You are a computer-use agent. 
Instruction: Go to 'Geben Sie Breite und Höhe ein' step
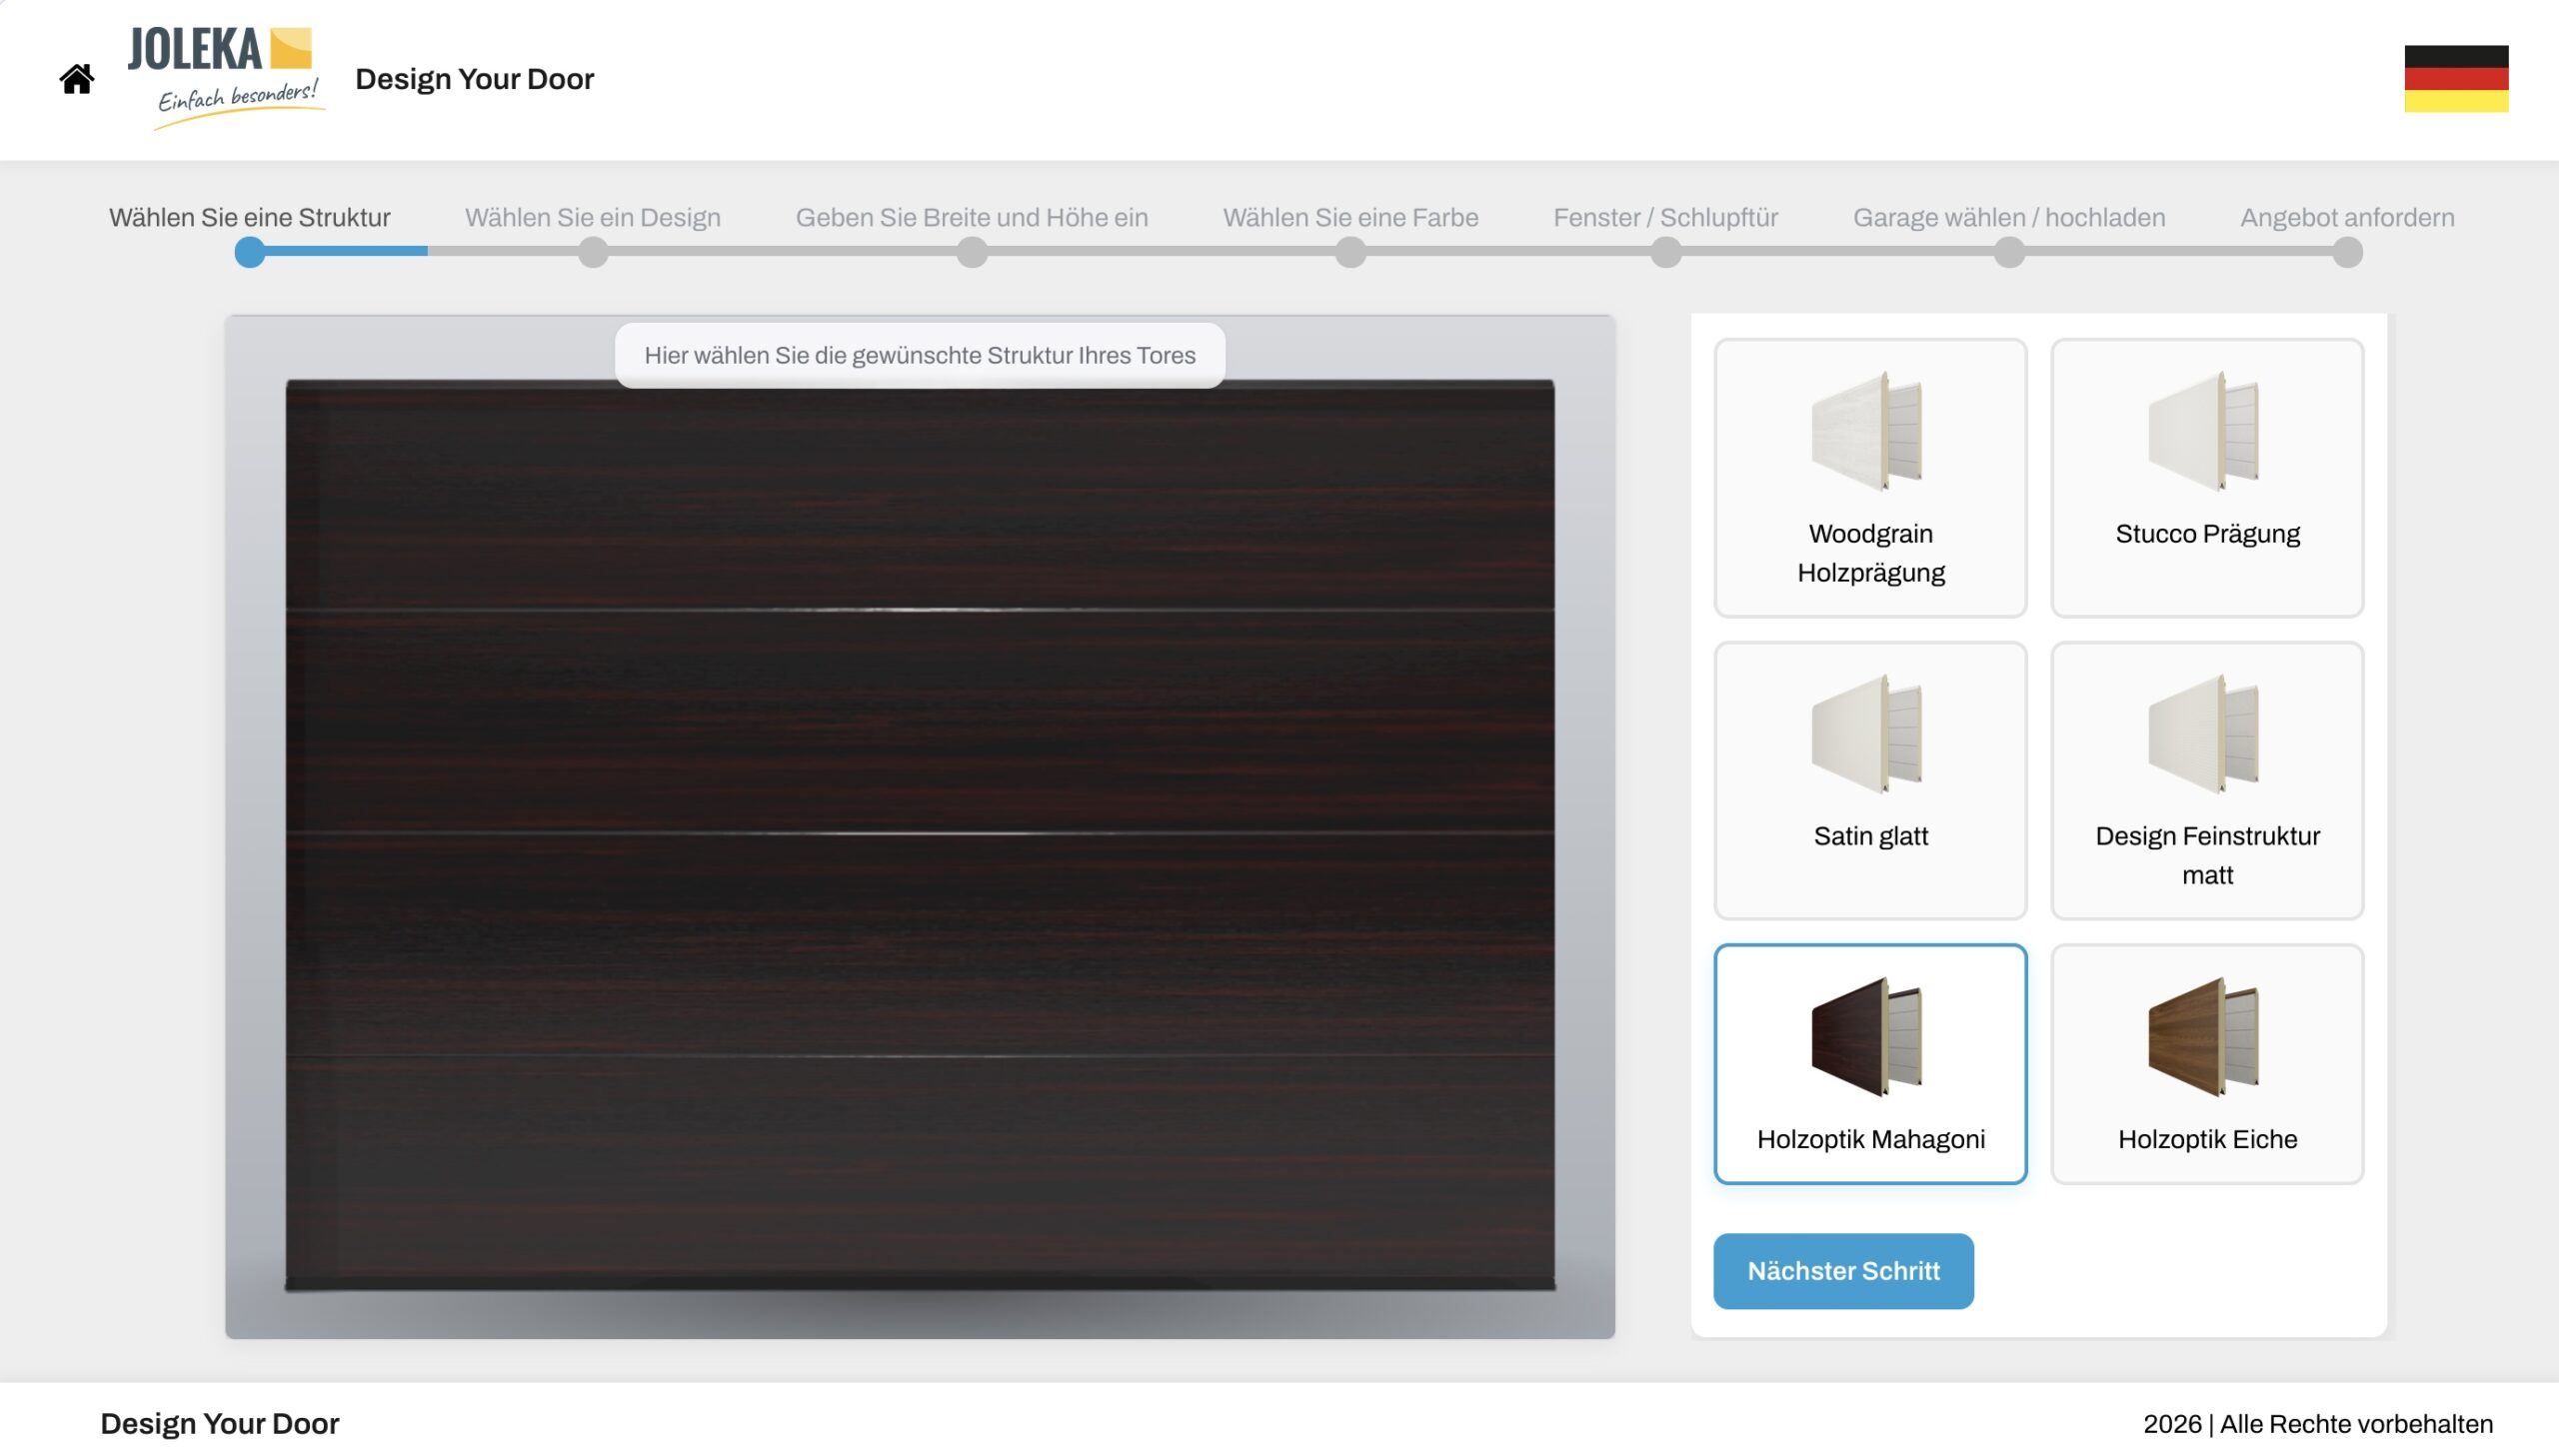[x=972, y=217]
